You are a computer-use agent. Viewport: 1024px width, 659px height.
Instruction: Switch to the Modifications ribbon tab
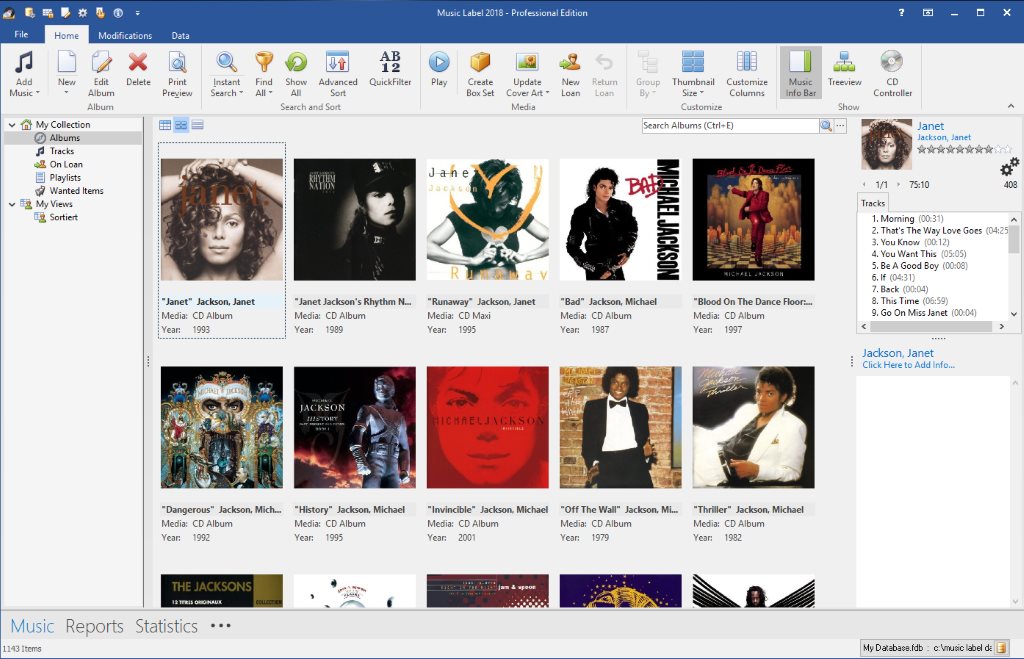pos(125,36)
